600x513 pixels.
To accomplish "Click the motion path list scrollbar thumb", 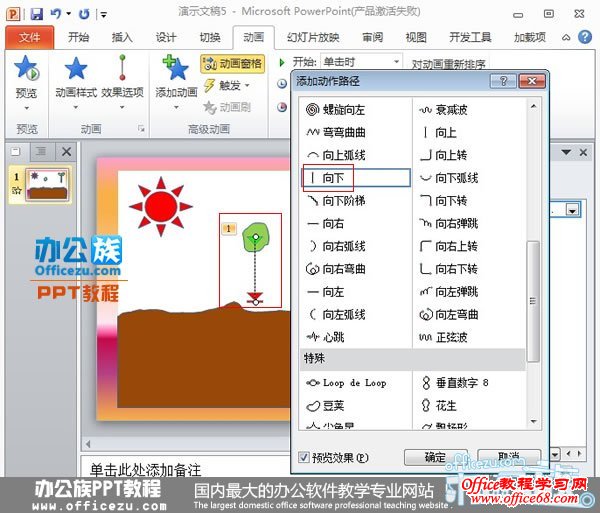I will [x=533, y=301].
